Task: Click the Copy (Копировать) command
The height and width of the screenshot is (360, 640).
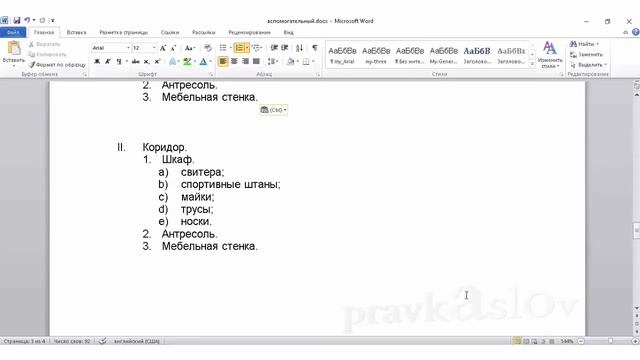Action: (x=47, y=54)
